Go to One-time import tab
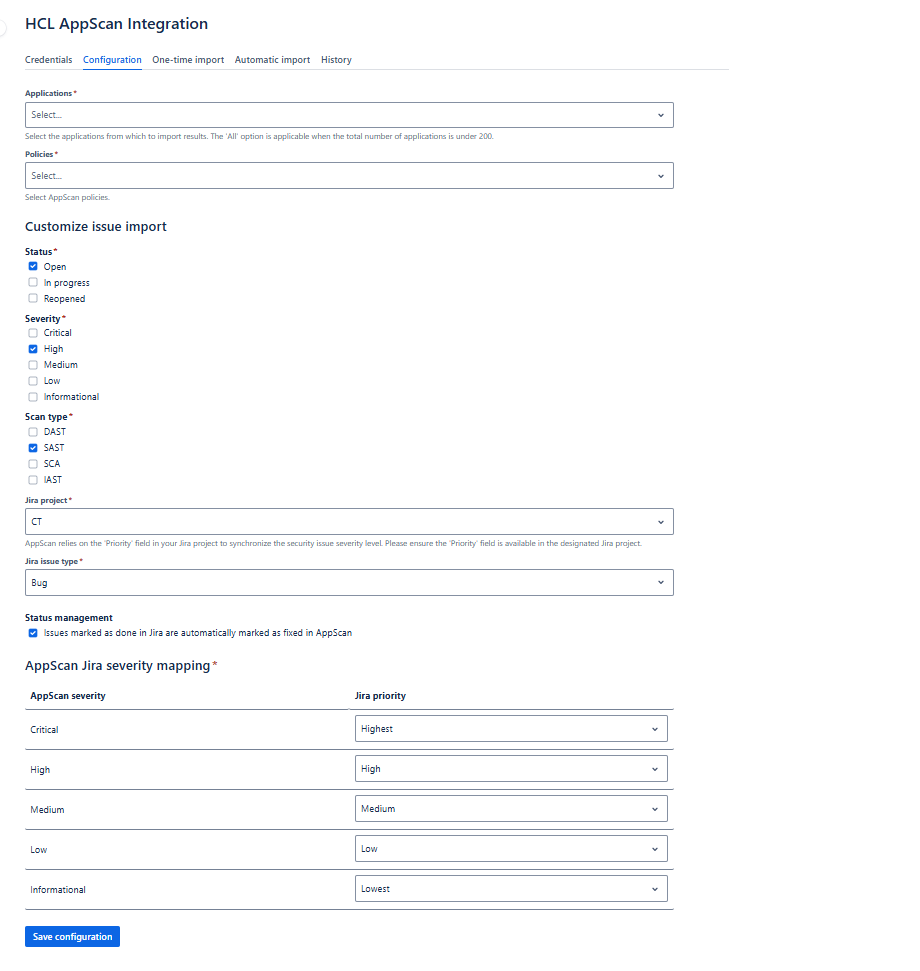Screen dimensions: 920x971 (188, 59)
